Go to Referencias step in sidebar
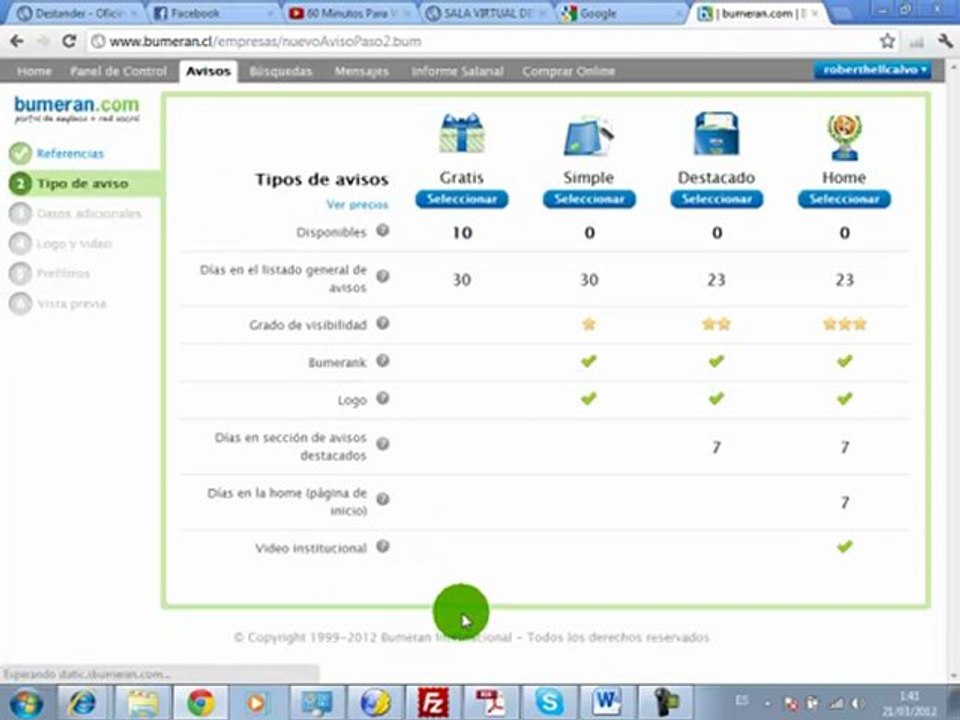Screen dimensions: 960x720 point(70,153)
